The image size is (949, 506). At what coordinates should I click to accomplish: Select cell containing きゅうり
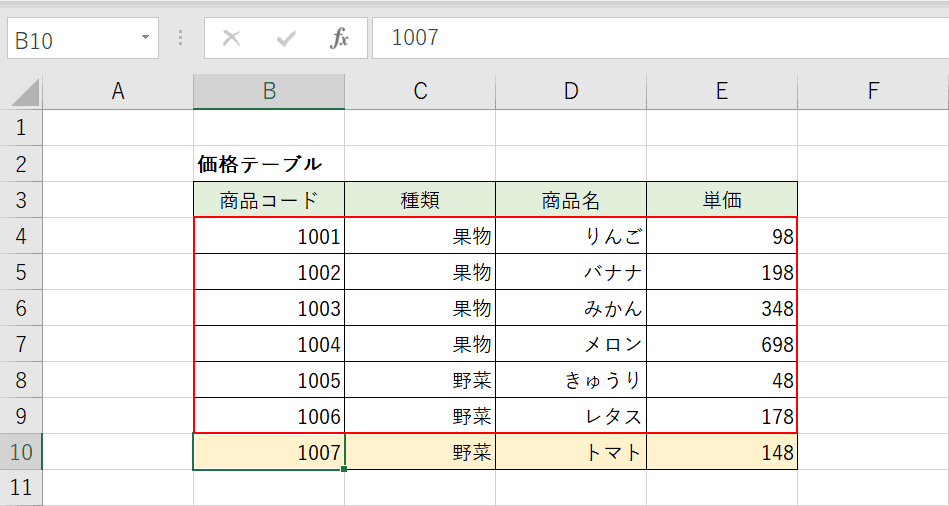click(571, 380)
